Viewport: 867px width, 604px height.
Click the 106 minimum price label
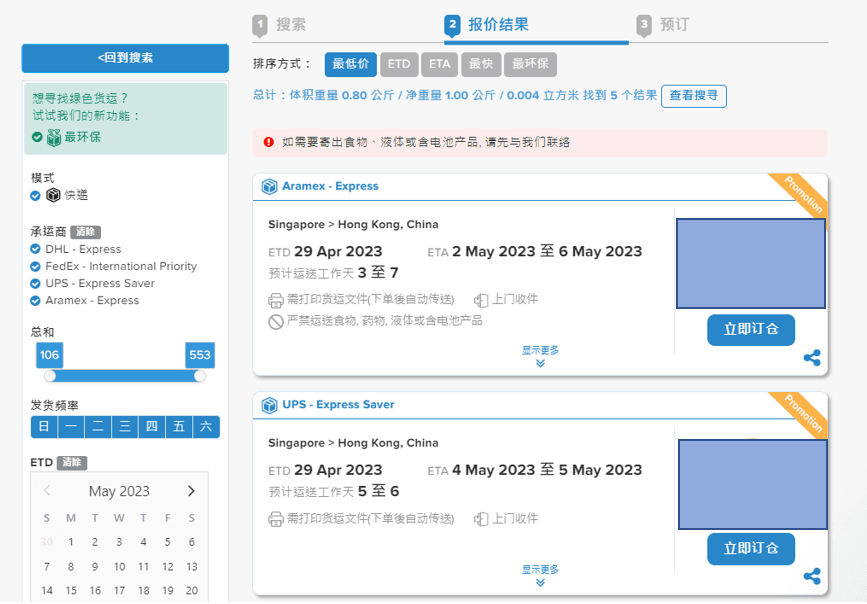[x=49, y=355]
